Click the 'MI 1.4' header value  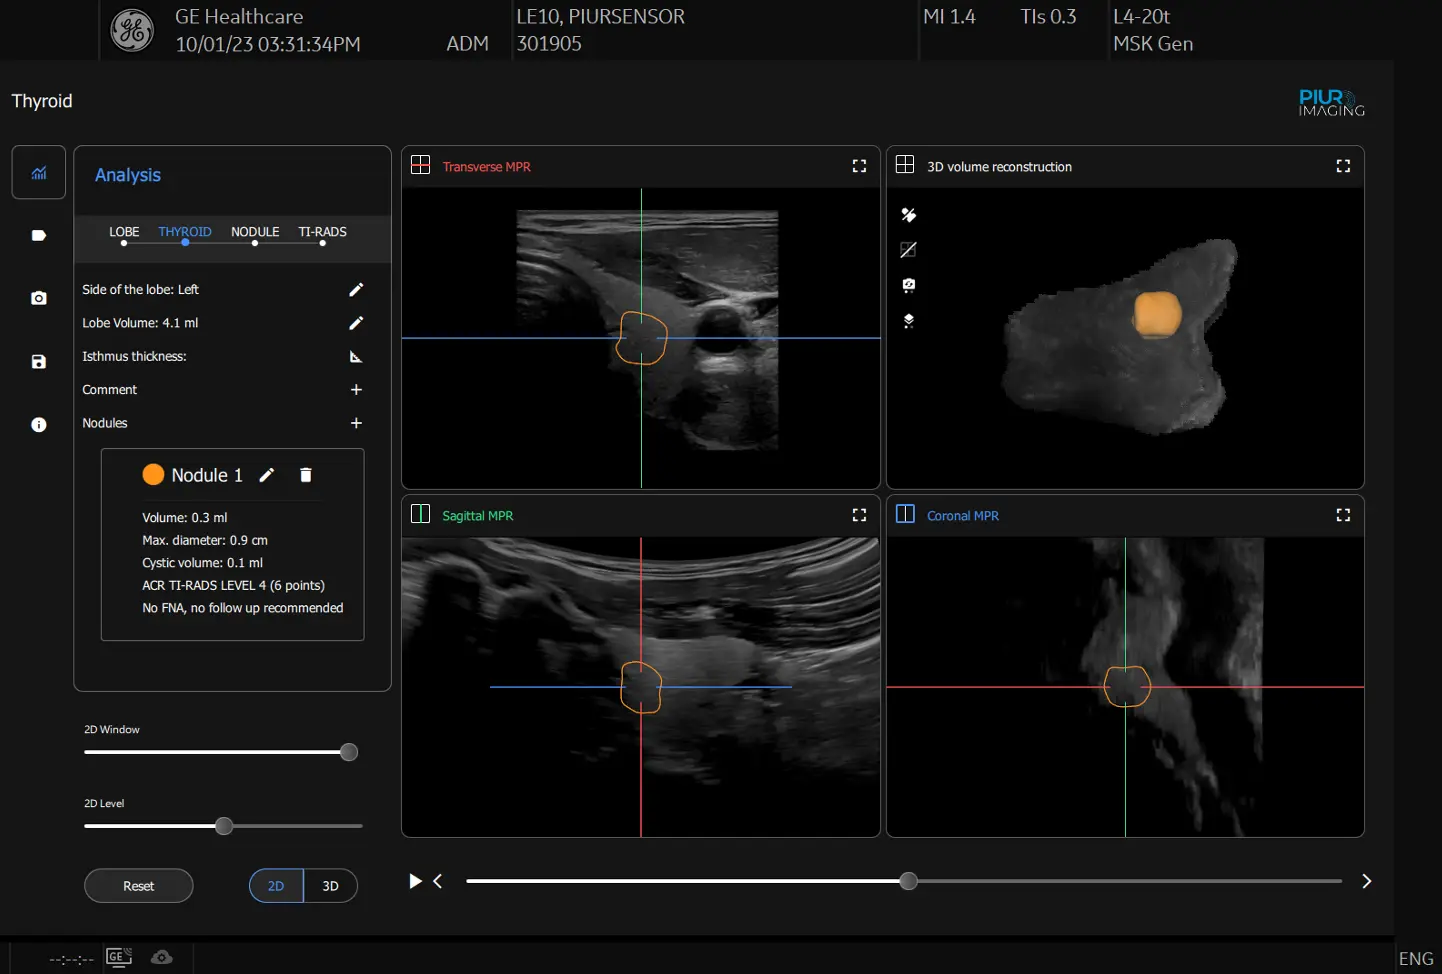(949, 17)
